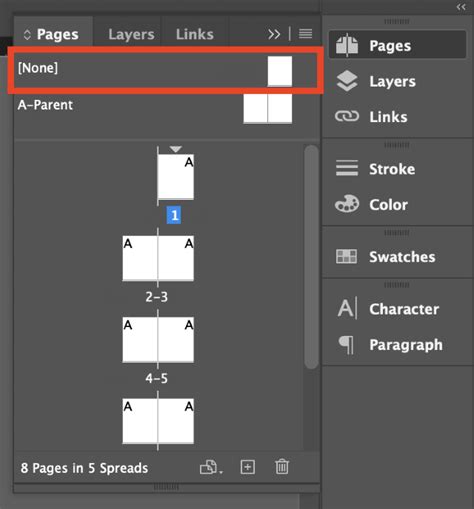Delete selected pages with trash icon
The width and height of the screenshot is (474, 509).
pyautogui.click(x=282, y=467)
